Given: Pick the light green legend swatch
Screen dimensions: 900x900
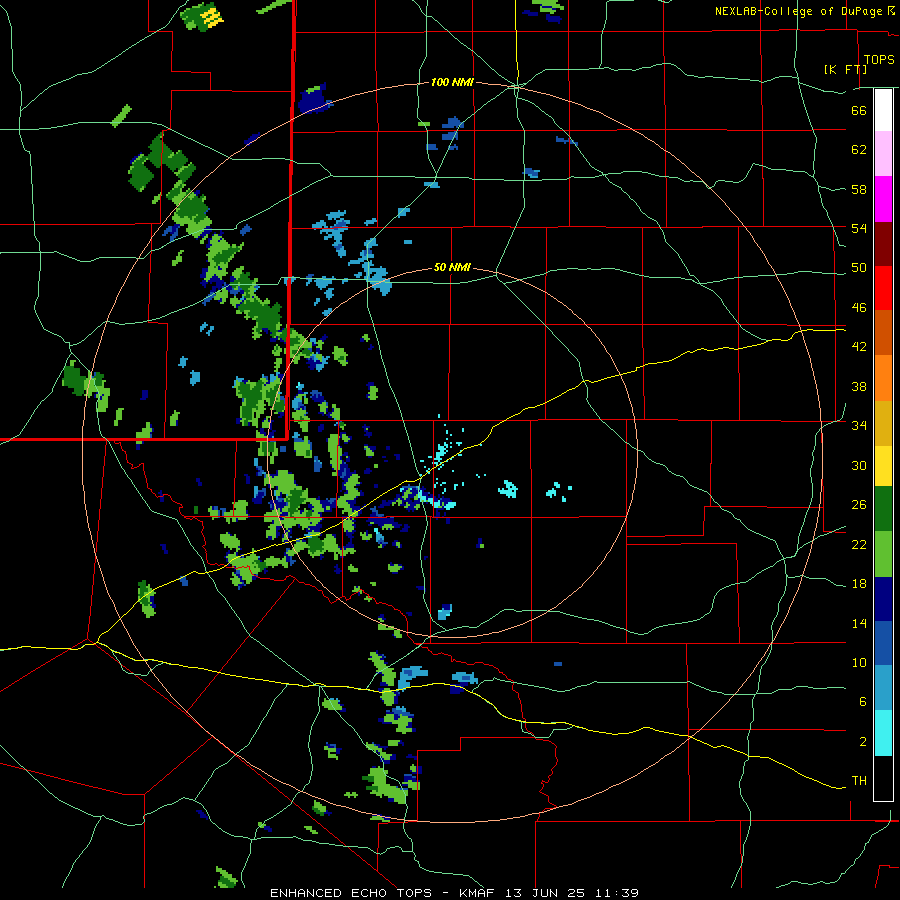Looking at the screenshot, I should [883, 554].
